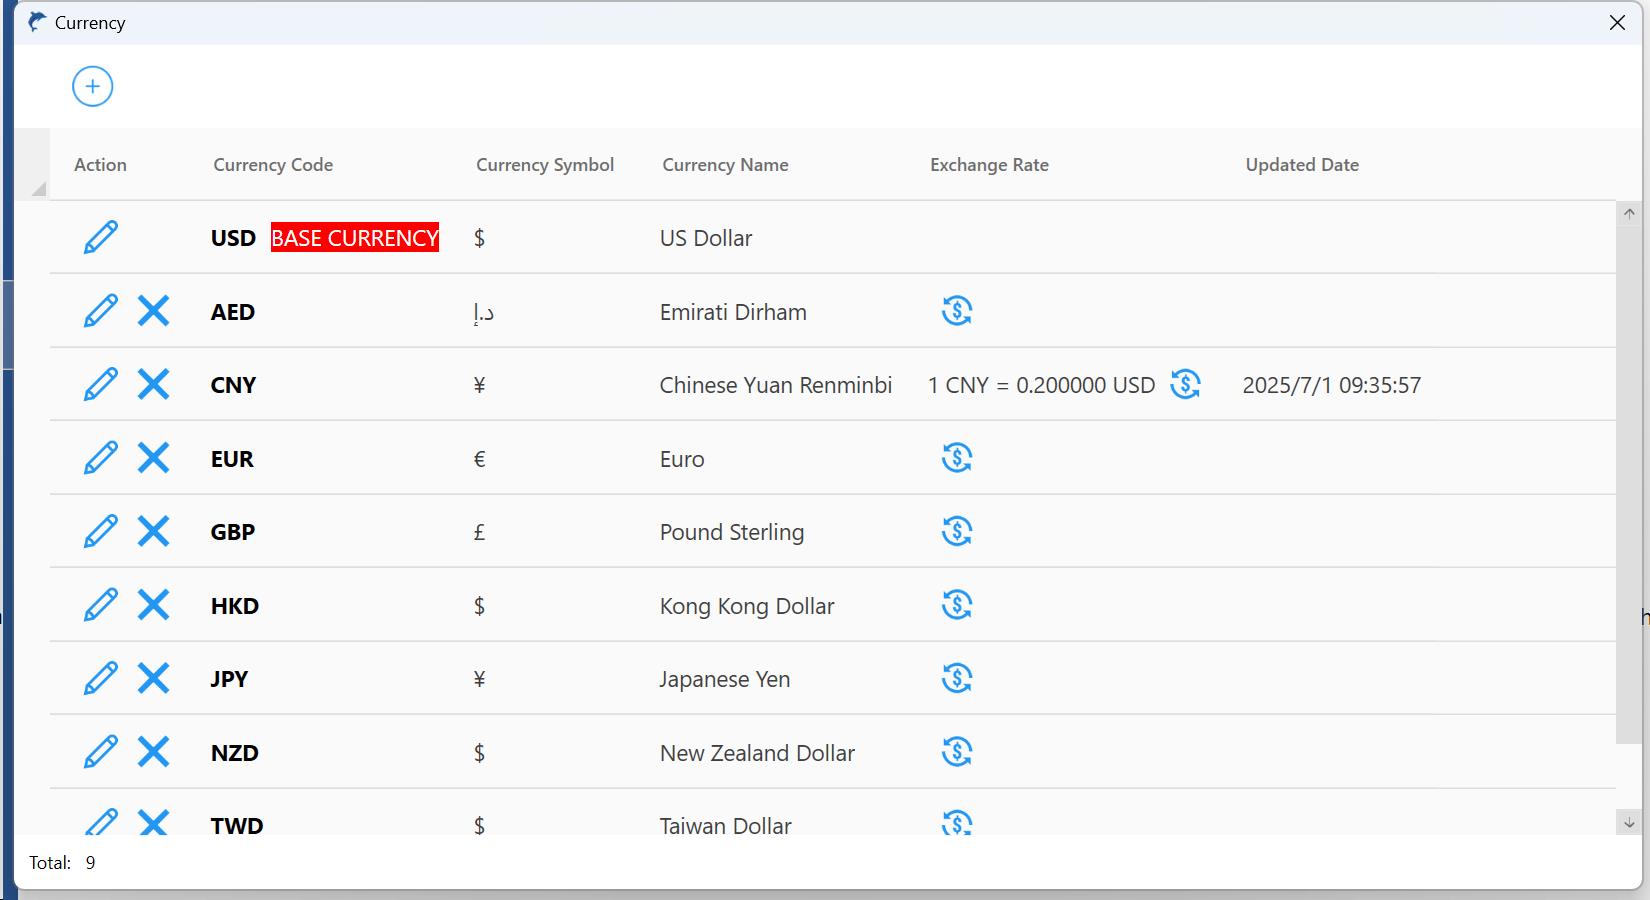Update exchange rate for New Zealand Dollar

pos(956,751)
